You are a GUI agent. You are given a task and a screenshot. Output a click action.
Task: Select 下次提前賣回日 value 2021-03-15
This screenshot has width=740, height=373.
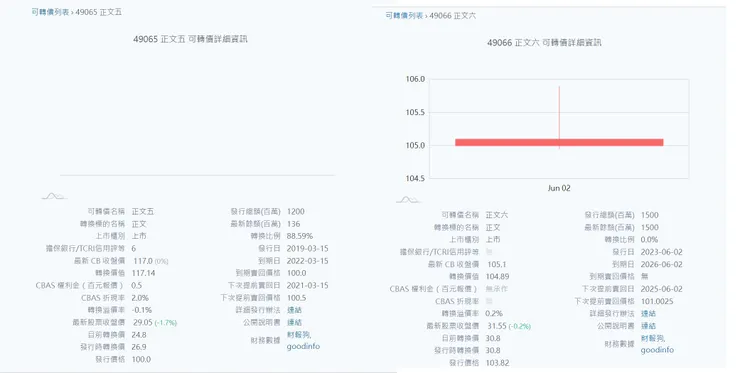coord(308,285)
